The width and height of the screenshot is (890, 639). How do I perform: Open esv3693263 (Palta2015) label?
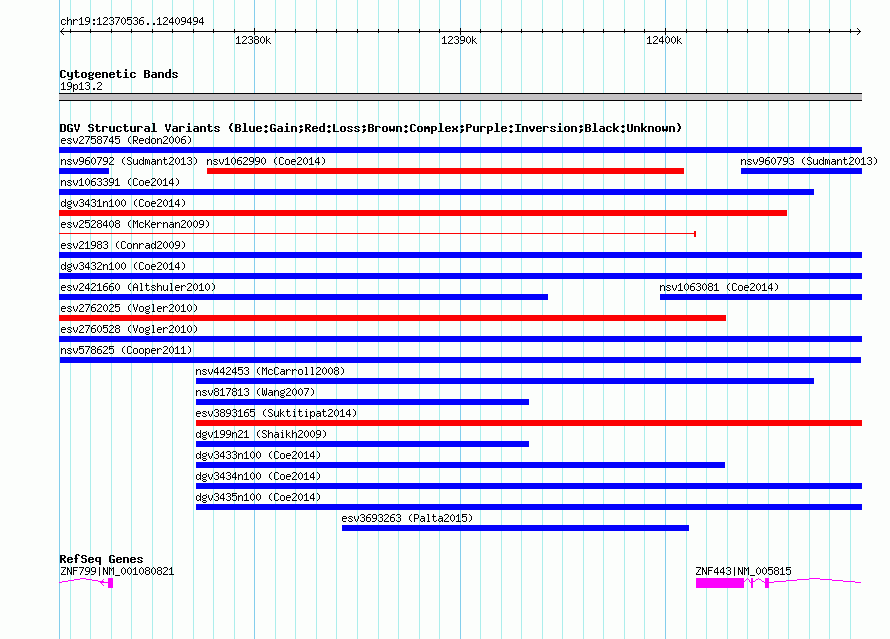pos(407,518)
